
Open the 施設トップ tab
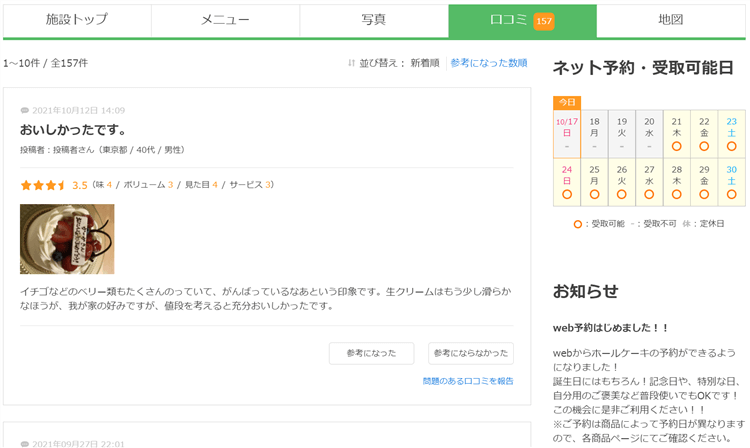76,20
